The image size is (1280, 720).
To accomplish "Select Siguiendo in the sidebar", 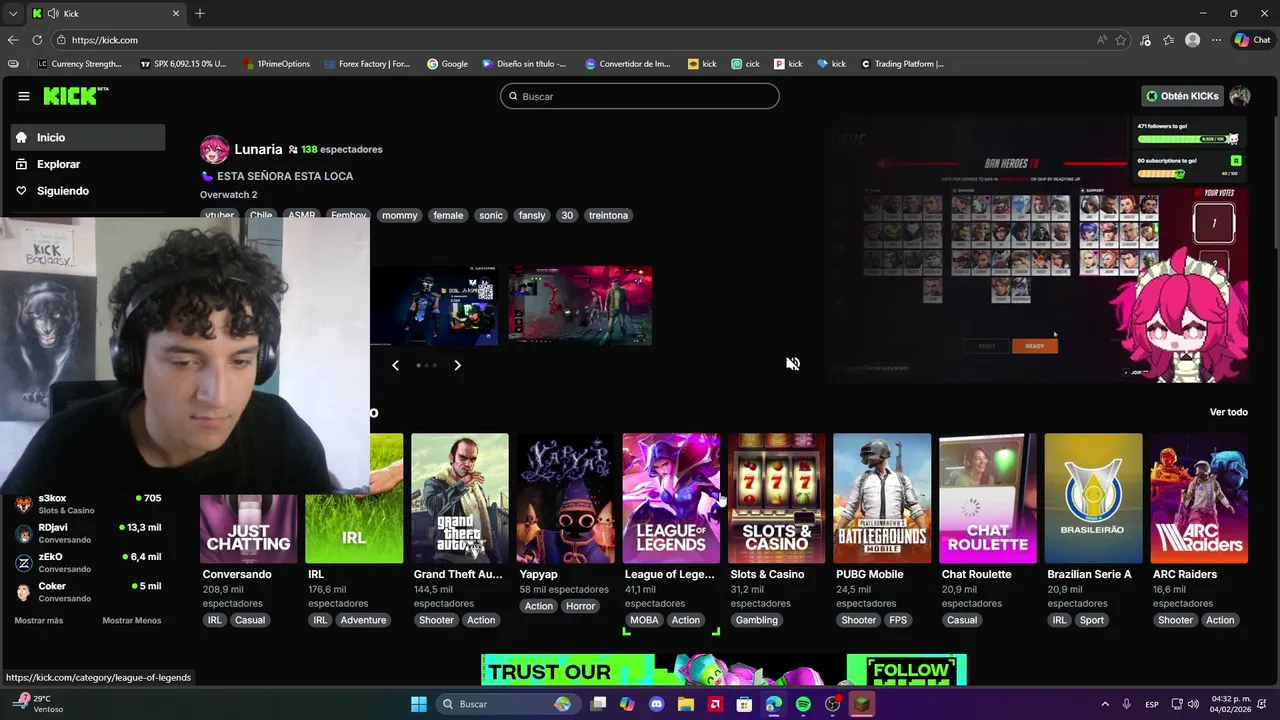I will click(88, 191).
